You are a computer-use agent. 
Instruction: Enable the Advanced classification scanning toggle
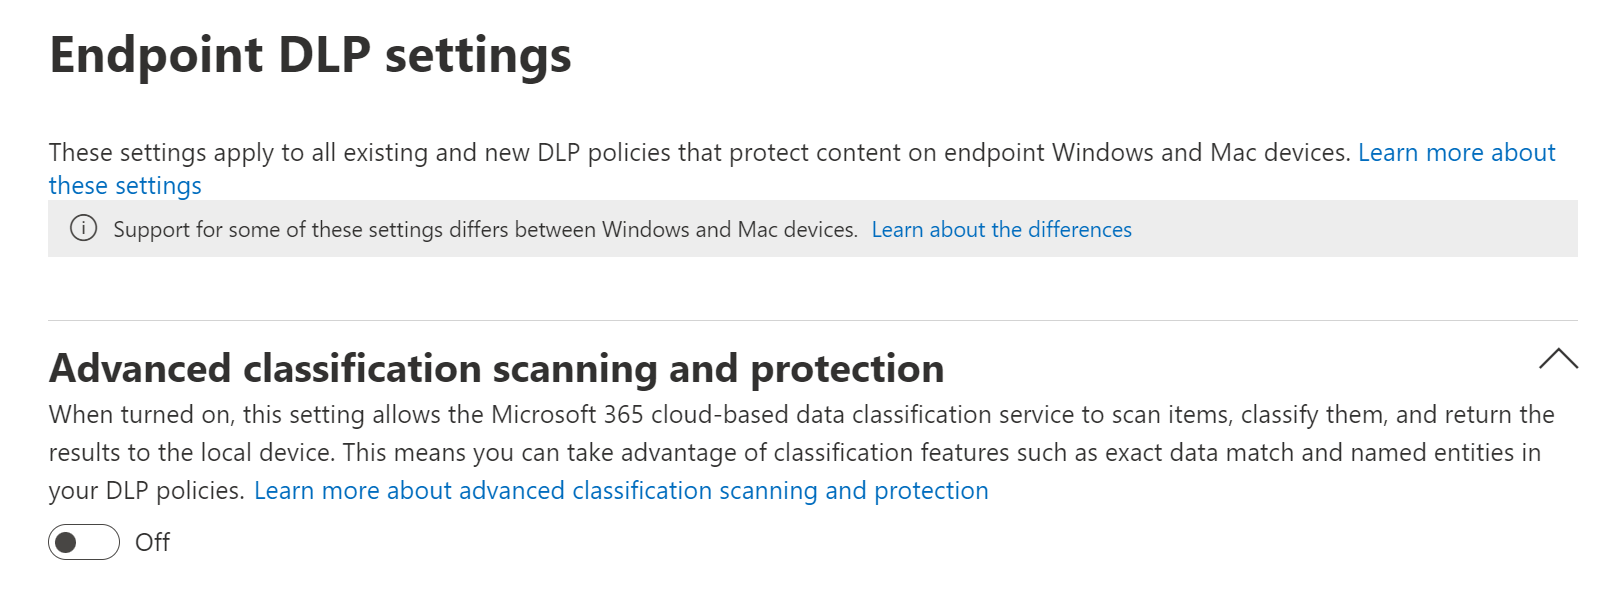coord(84,542)
